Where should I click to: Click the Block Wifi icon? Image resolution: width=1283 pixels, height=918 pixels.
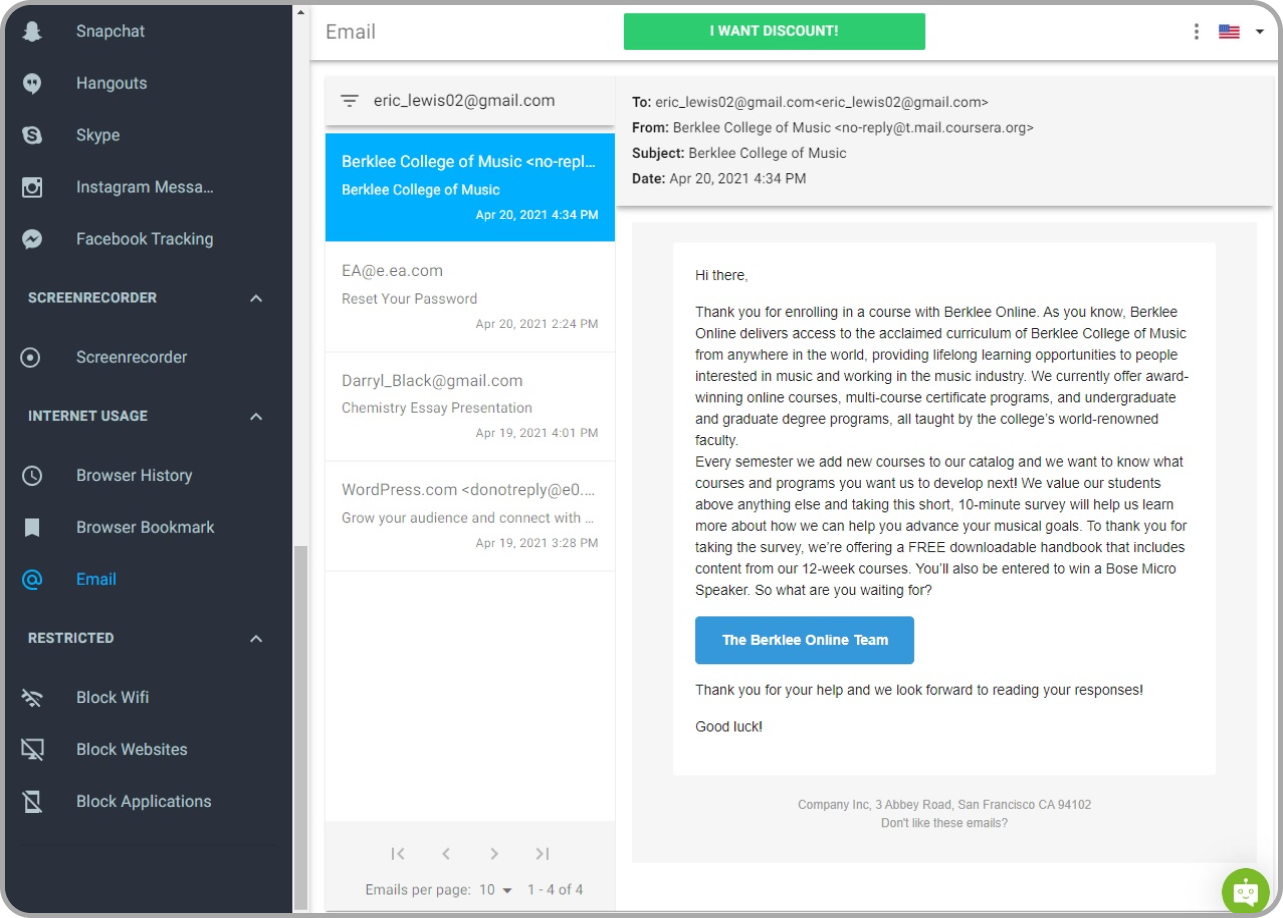point(32,698)
